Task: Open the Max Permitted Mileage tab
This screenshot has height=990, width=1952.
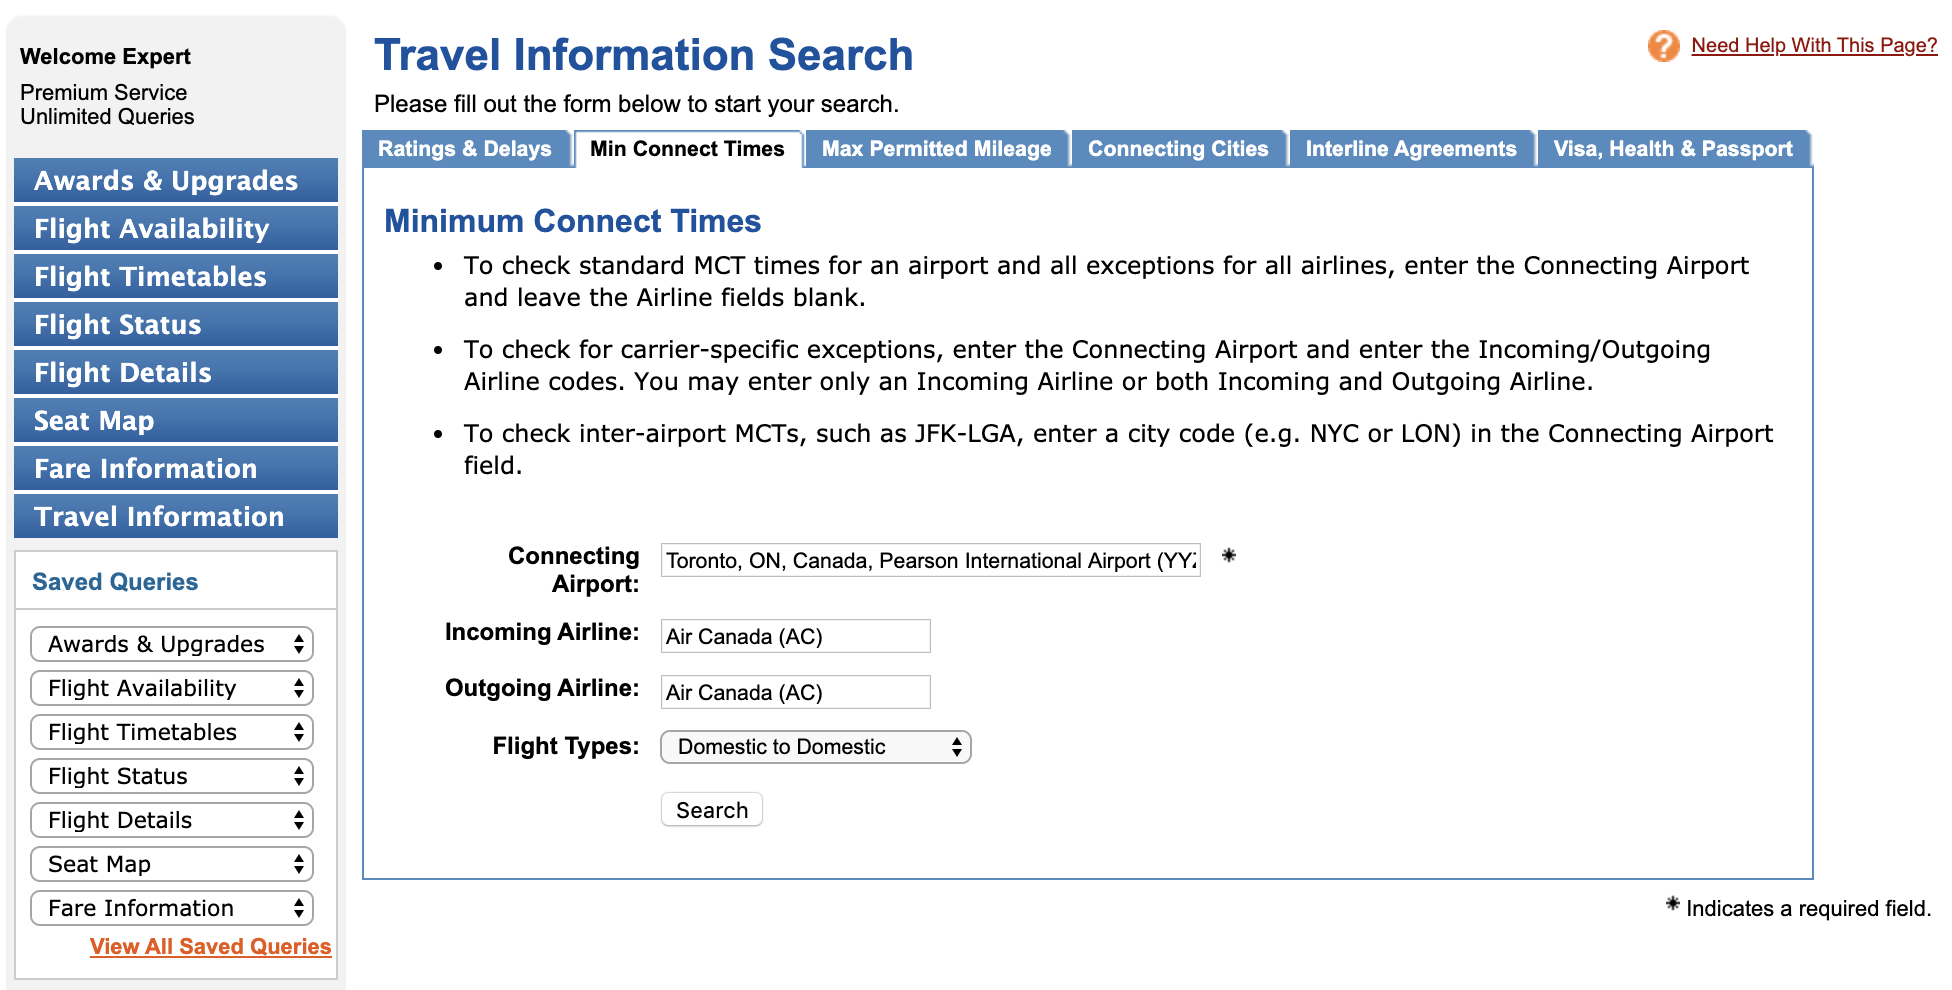Action: point(937,149)
